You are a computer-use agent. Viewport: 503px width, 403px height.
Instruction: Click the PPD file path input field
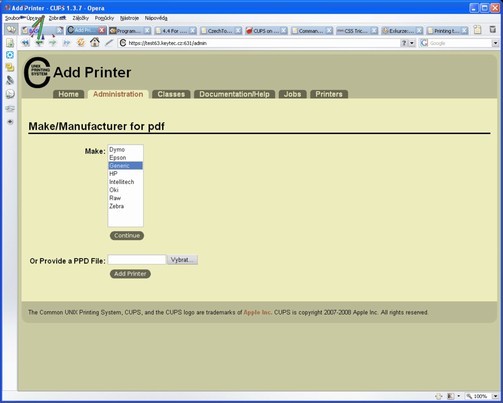137,260
